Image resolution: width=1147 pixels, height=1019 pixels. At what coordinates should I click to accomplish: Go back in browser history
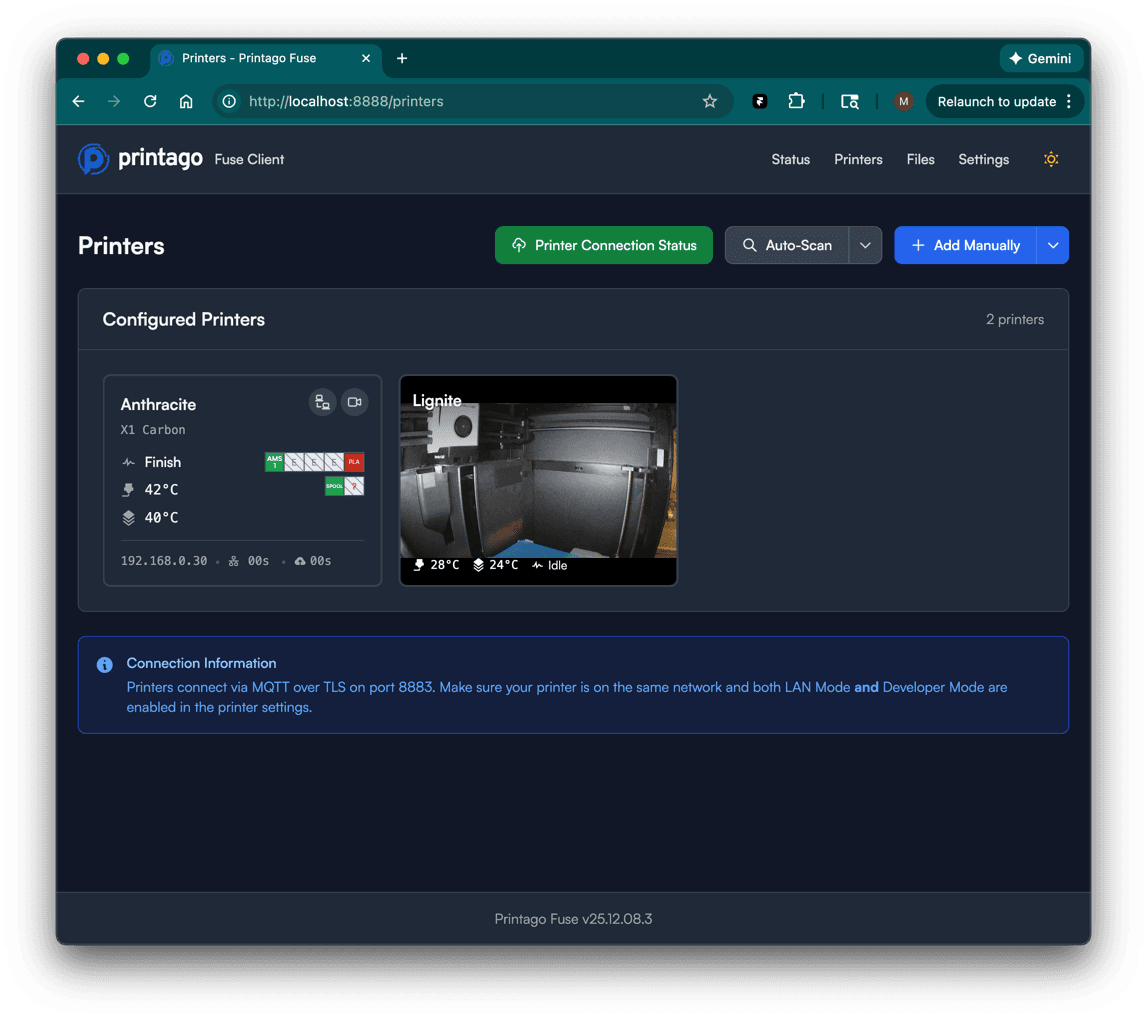78,102
